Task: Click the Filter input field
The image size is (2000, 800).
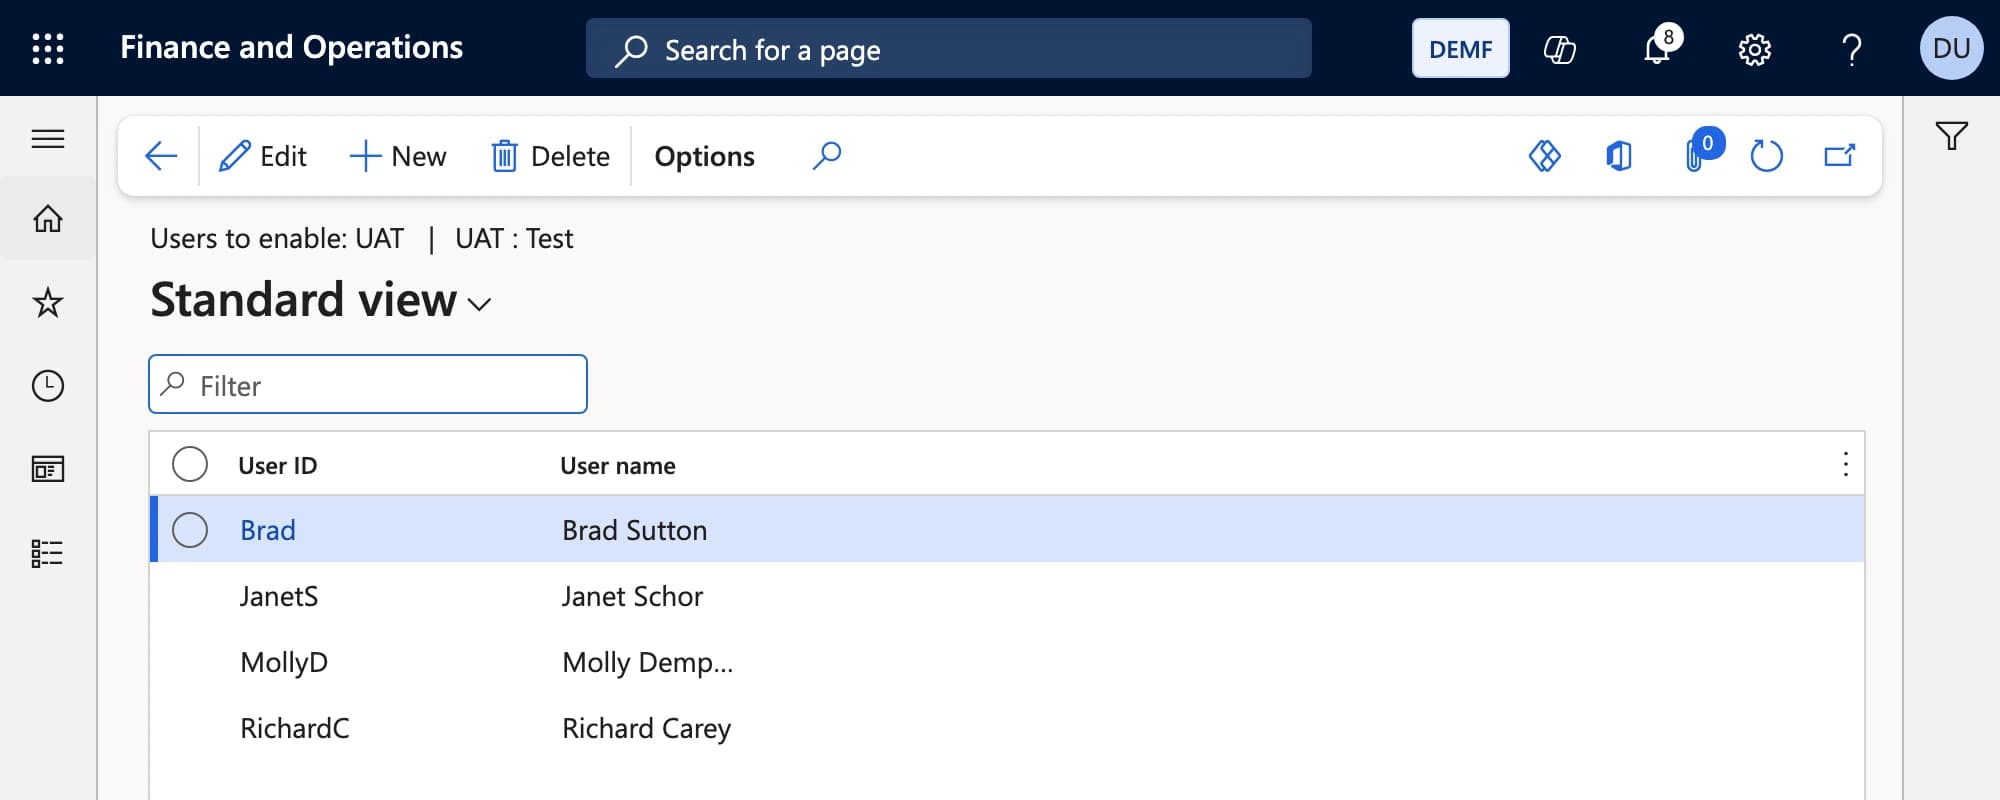Action: tap(368, 384)
